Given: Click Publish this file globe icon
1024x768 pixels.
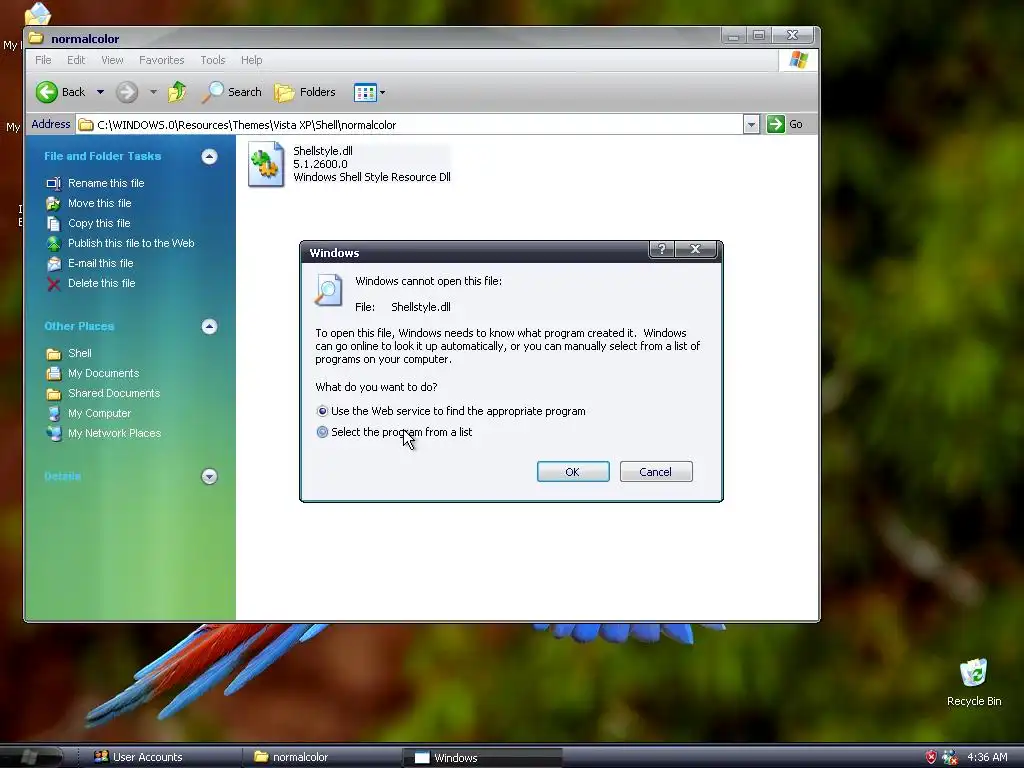Looking at the screenshot, I should click(x=54, y=244).
